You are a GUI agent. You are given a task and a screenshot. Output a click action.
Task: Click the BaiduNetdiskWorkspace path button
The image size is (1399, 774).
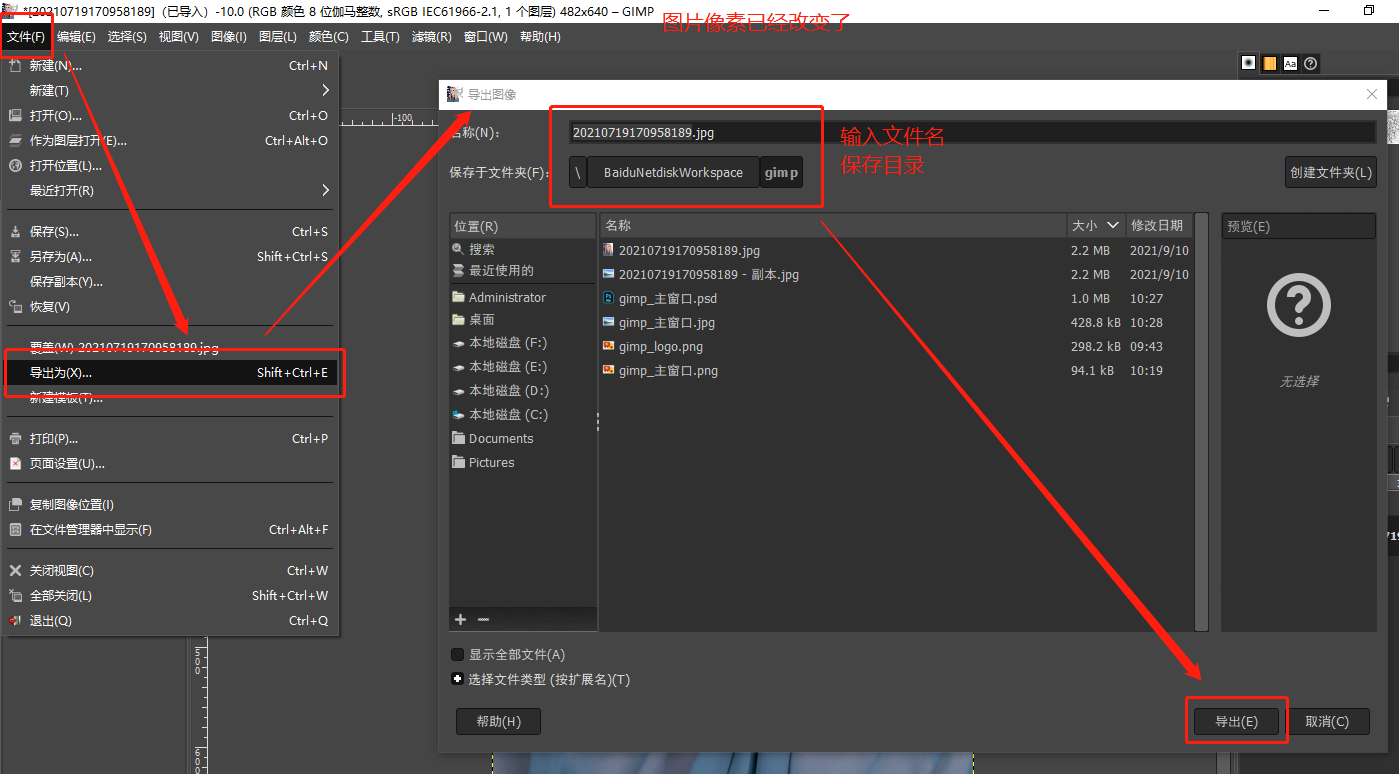(673, 173)
